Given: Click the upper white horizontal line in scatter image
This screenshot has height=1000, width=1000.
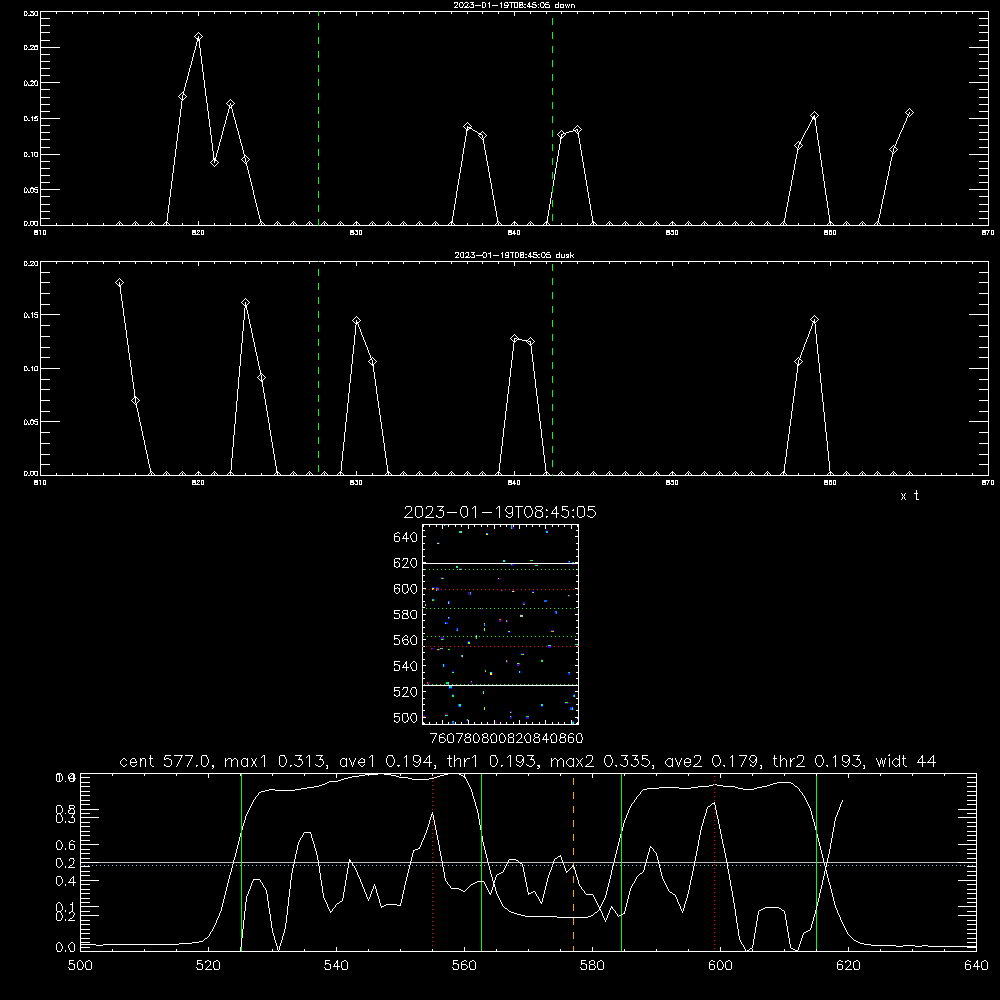Looking at the screenshot, I should click(x=500, y=564).
